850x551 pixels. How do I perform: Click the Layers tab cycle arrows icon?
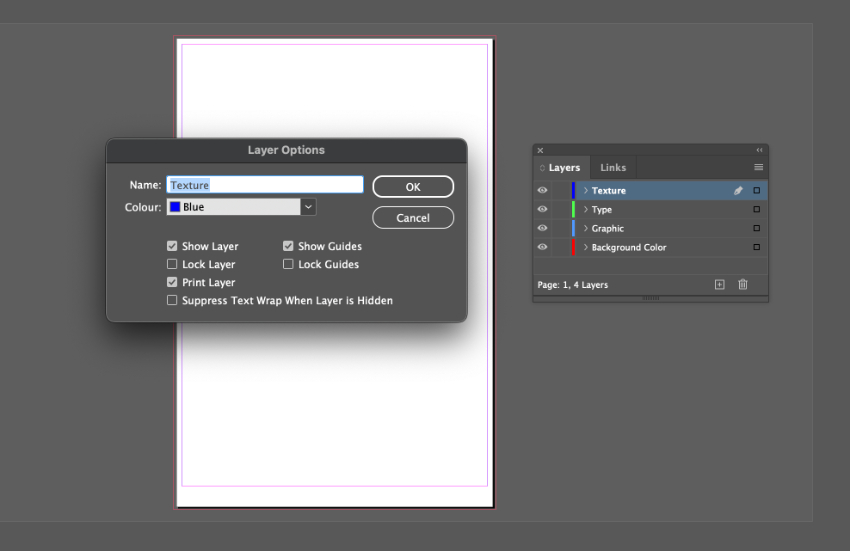coord(542,168)
